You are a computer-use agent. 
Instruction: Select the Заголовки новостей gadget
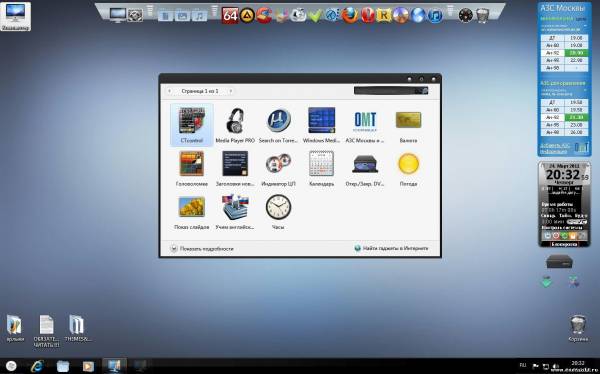pos(235,168)
